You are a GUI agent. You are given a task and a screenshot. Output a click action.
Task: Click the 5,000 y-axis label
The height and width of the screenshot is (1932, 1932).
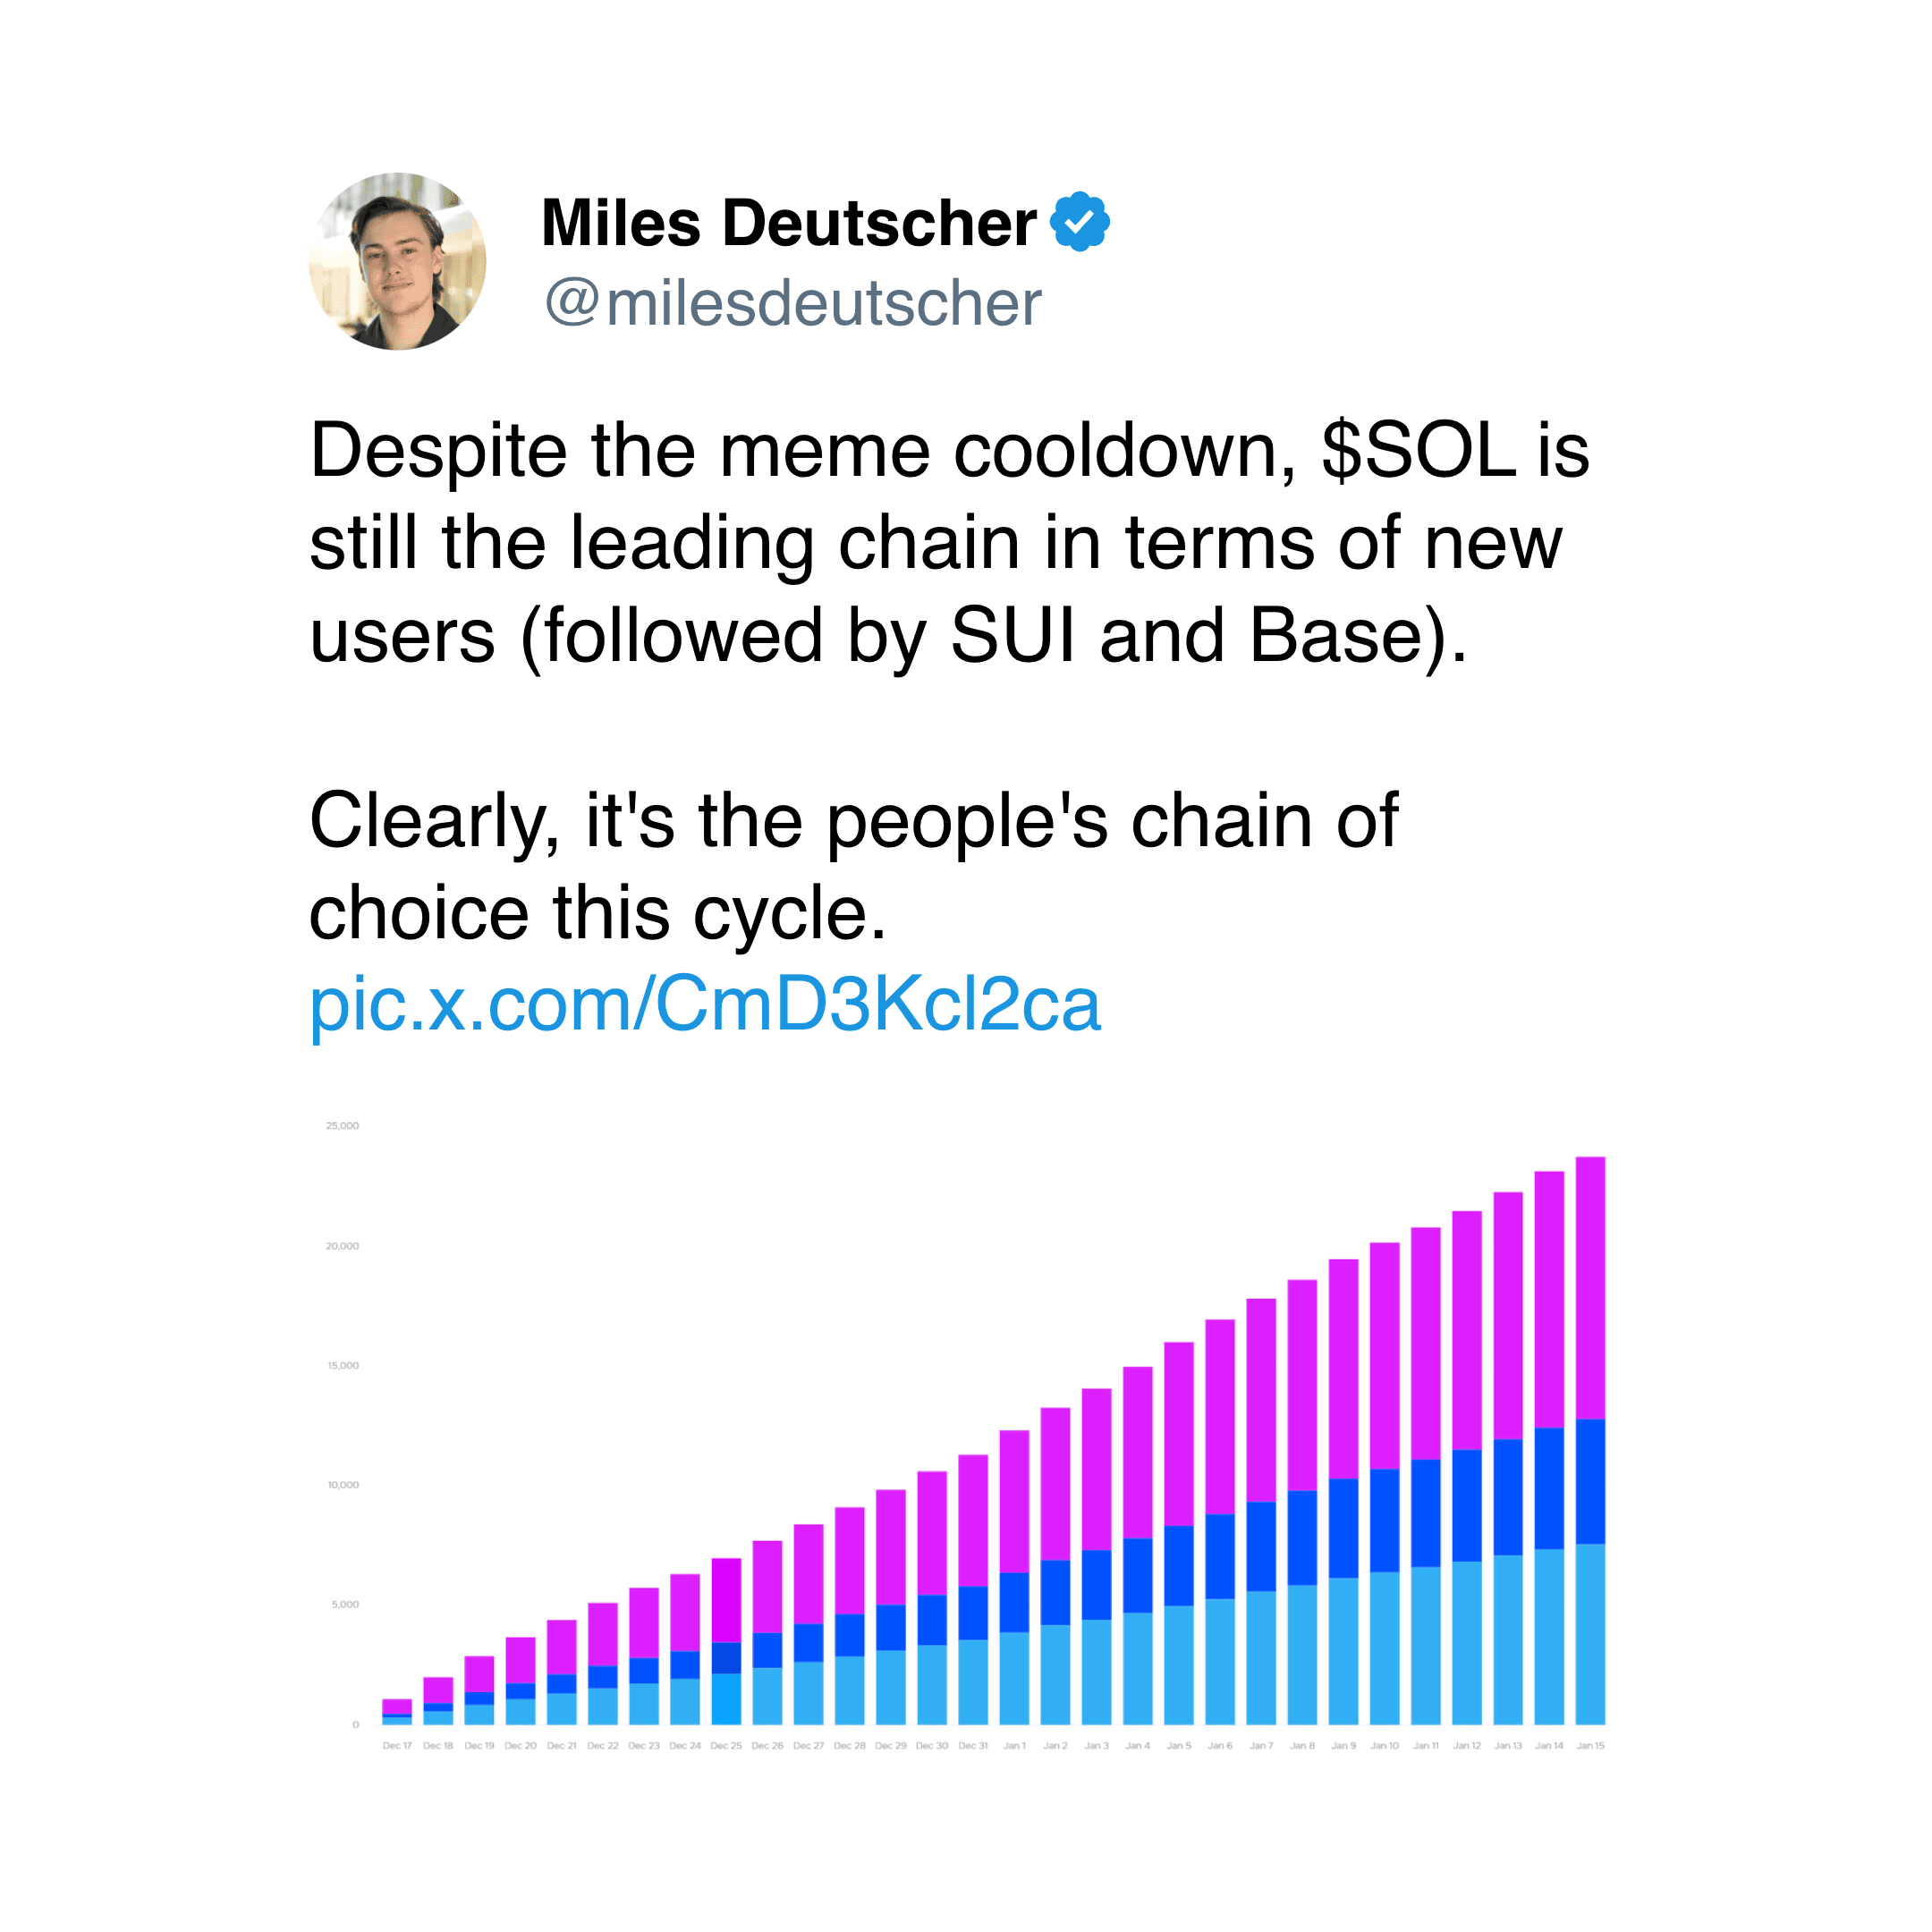[x=345, y=1604]
